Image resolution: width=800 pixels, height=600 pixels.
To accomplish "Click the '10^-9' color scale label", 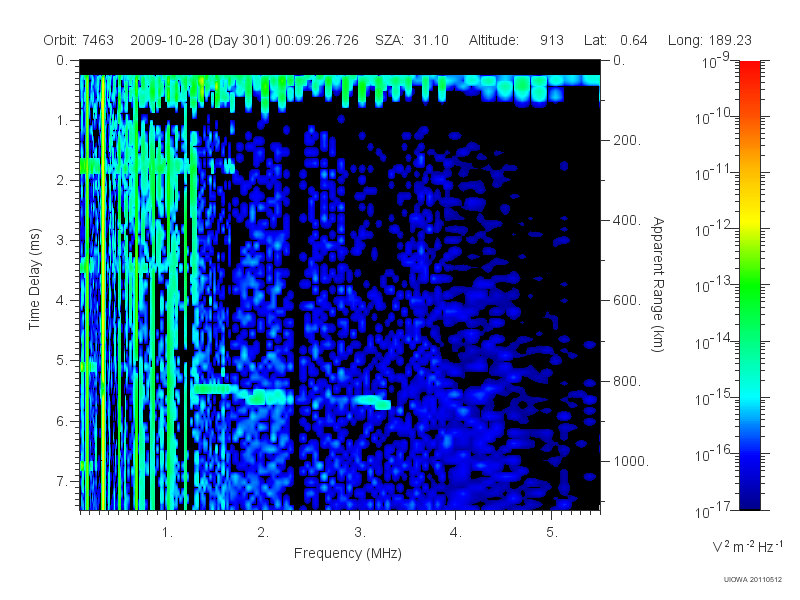I will 716,61.
